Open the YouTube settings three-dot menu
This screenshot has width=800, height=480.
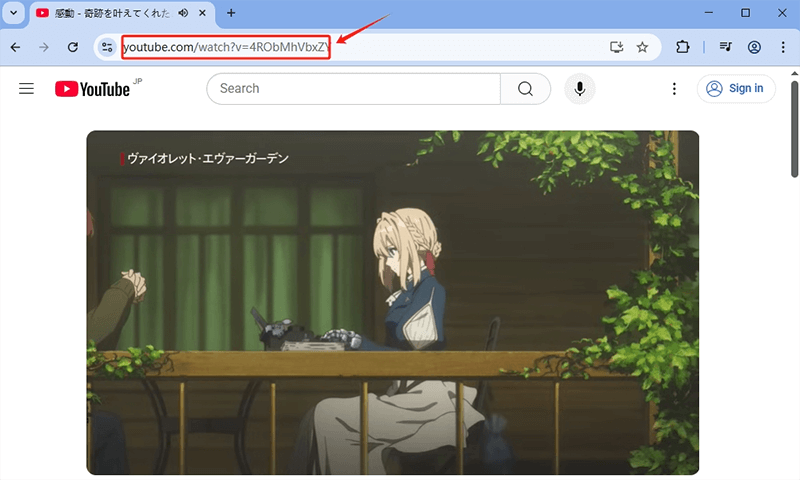675,89
